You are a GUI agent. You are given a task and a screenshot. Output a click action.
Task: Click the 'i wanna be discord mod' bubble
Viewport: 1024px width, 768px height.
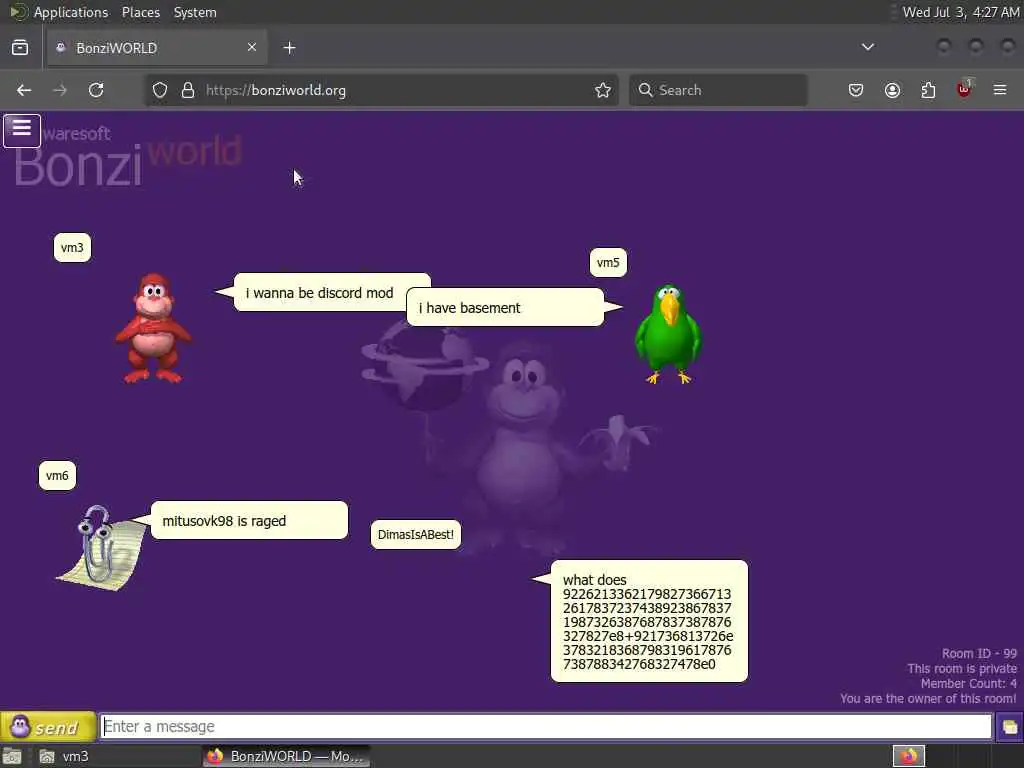(x=319, y=293)
